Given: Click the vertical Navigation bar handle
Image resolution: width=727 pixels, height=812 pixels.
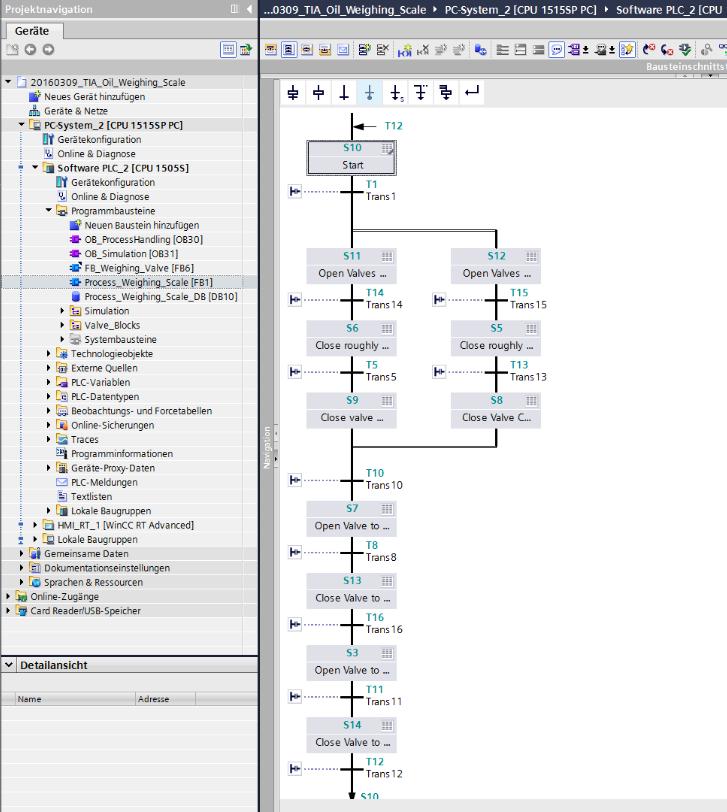Looking at the screenshot, I should tap(267, 447).
